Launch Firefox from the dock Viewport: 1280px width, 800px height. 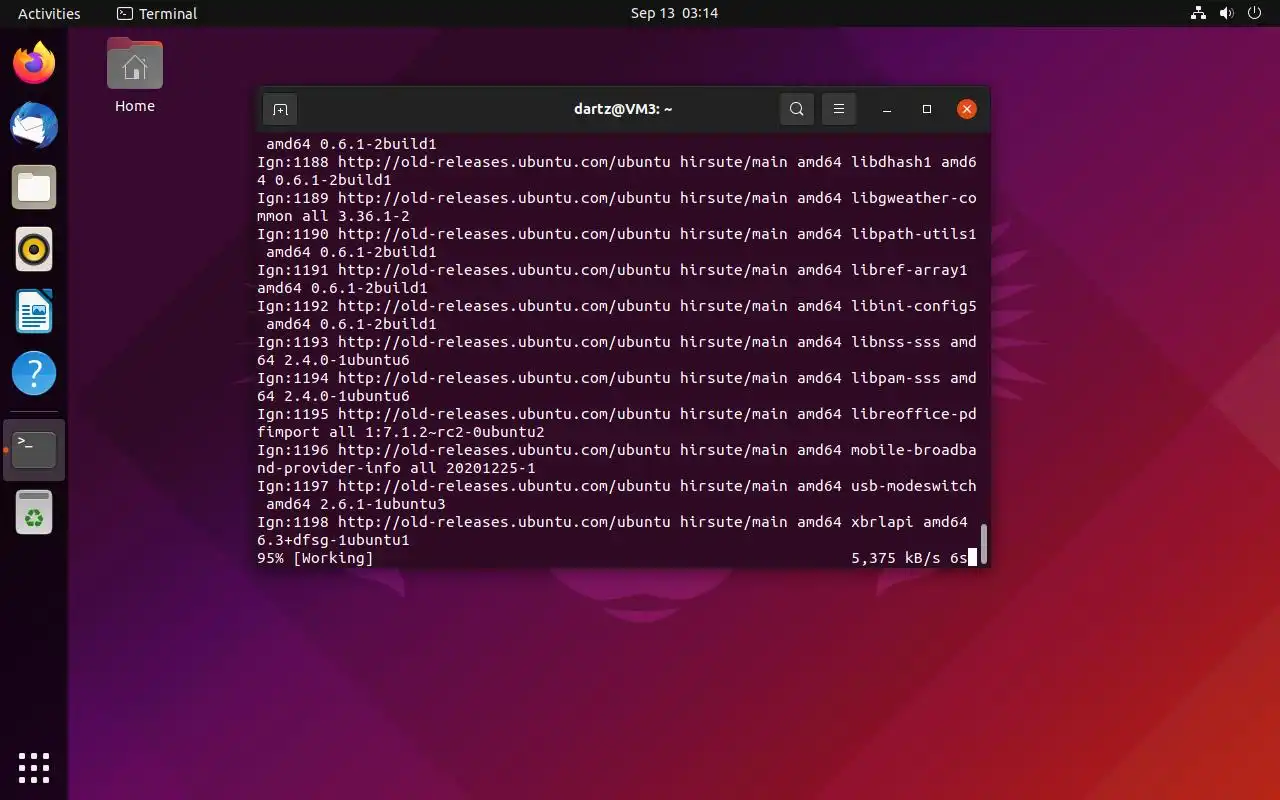pyautogui.click(x=34, y=63)
